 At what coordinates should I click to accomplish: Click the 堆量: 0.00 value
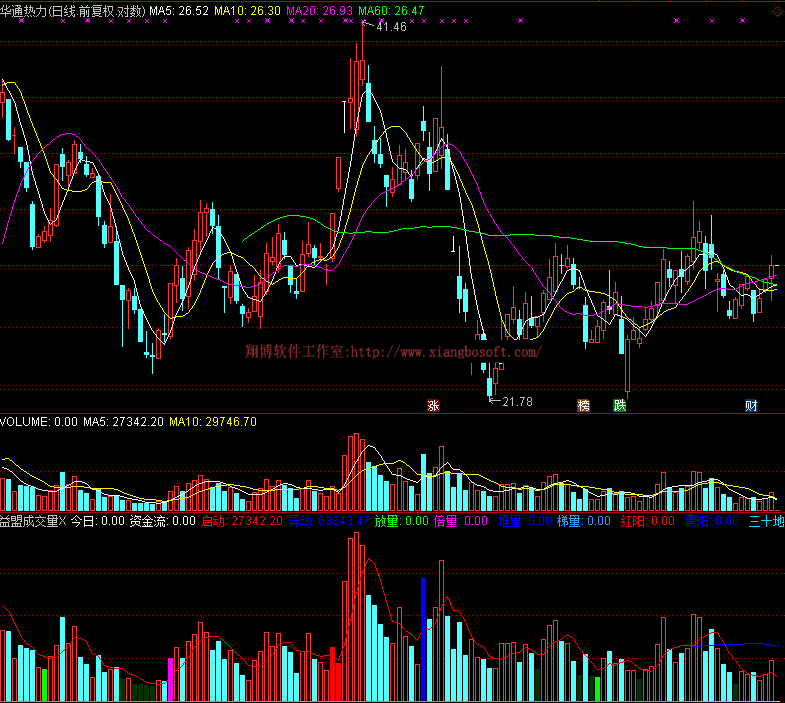click(x=525, y=521)
